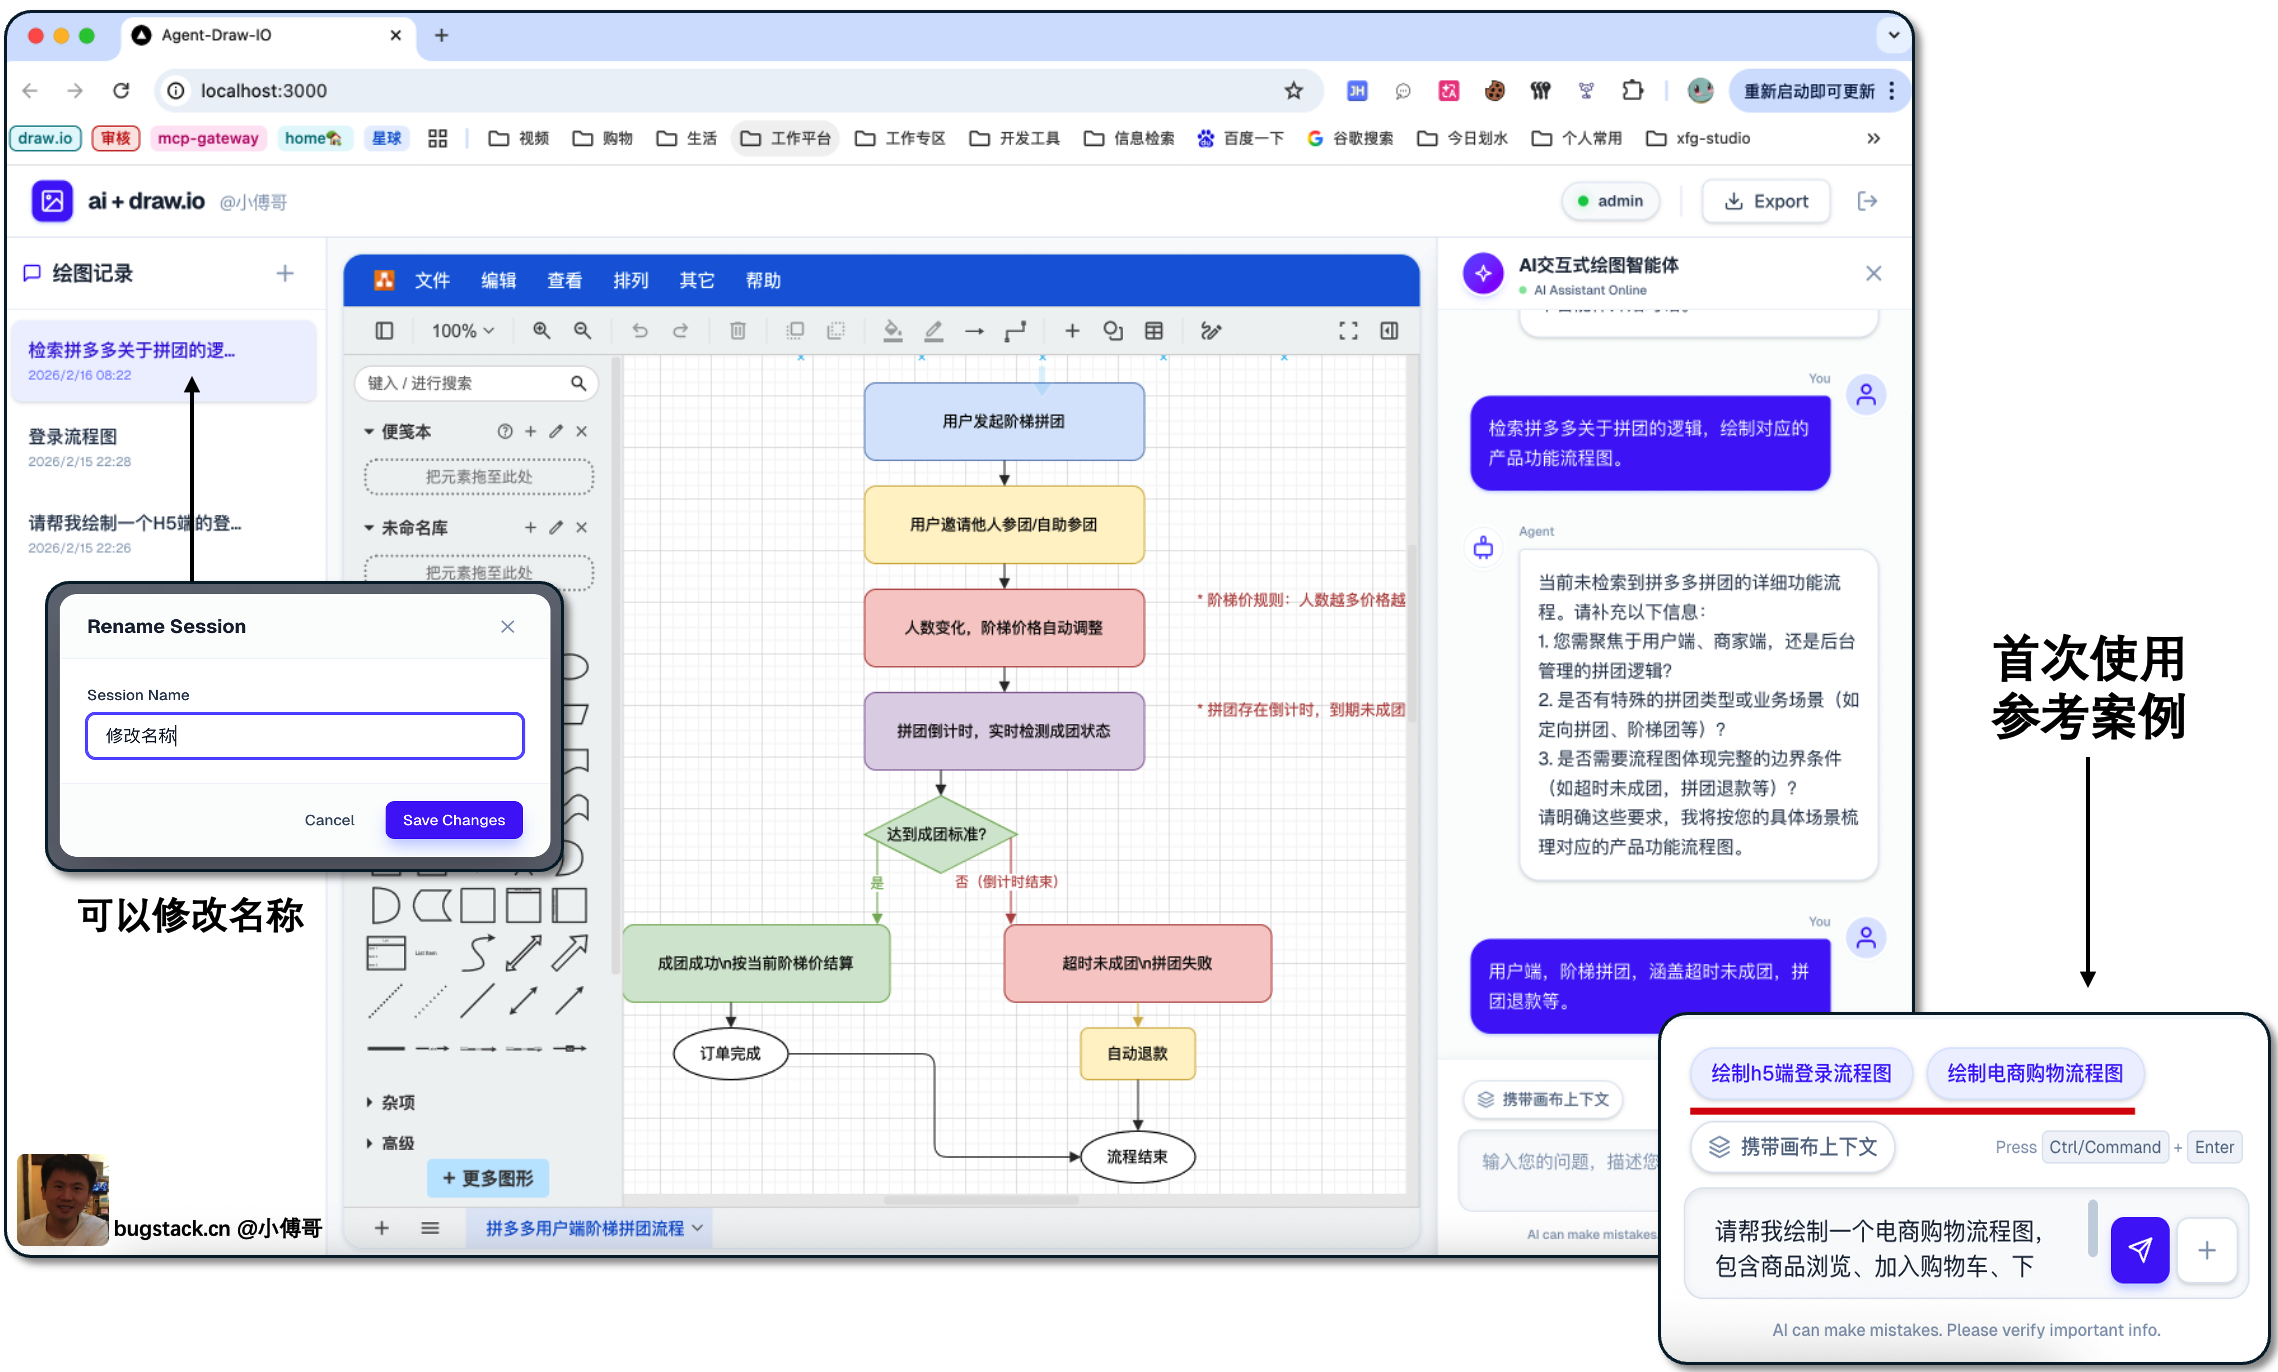This screenshot has height=1372, width=2278.
Task: Open the 排列 menu
Action: point(630,281)
